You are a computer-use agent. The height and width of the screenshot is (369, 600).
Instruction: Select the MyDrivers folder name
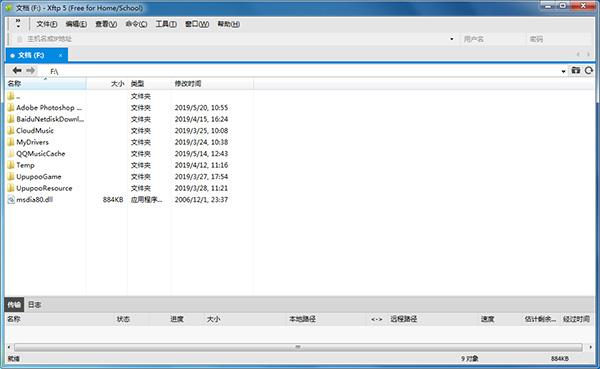pos(33,142)
